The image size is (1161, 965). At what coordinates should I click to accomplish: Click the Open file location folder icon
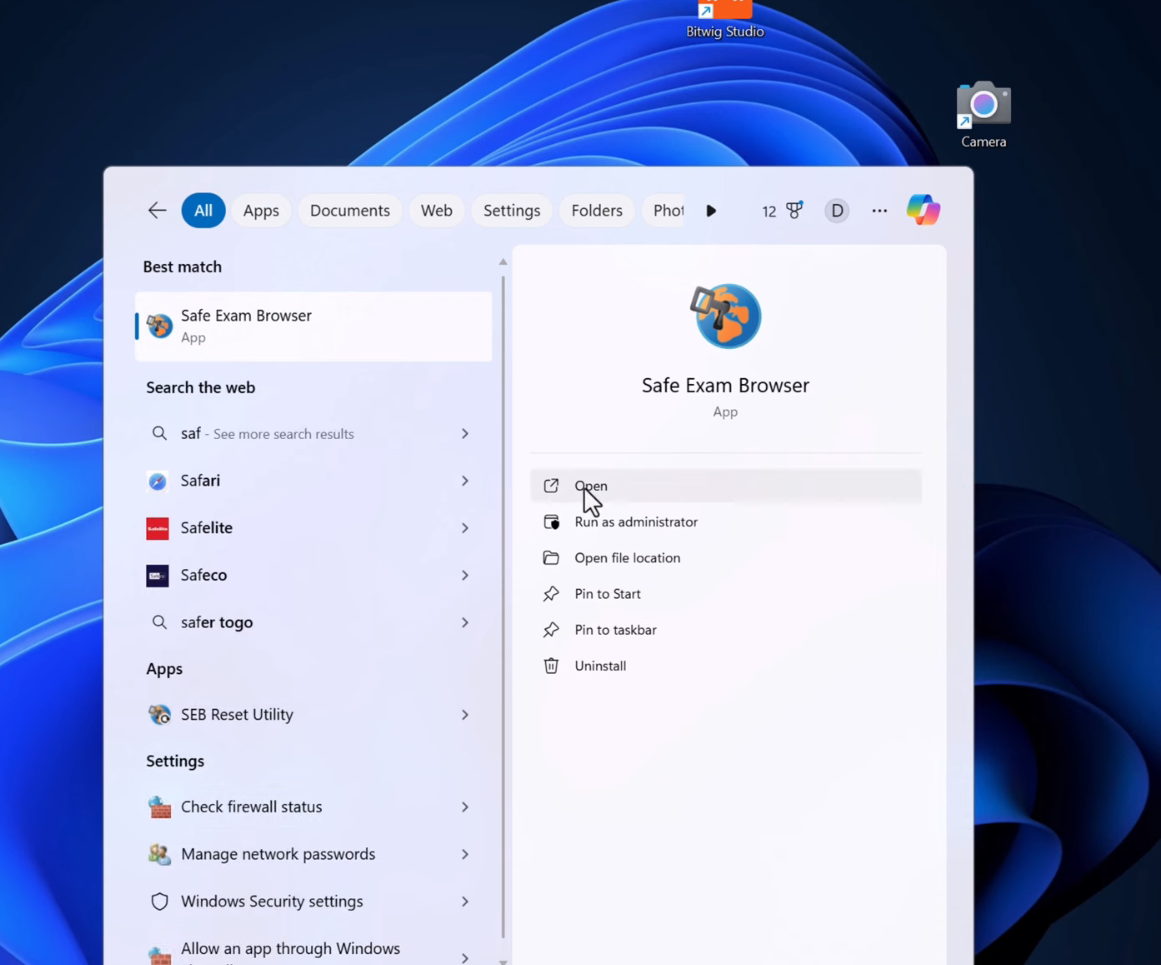click(551, 558)
